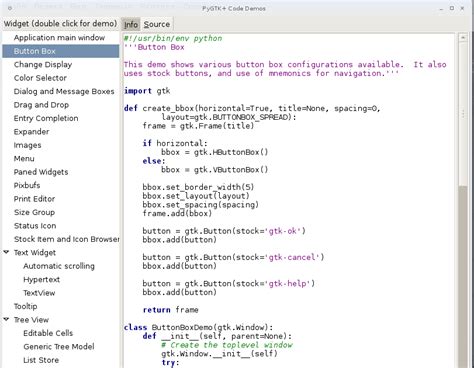474x368 pixels.
Task: Select Tooltip demo item
Action: click(61, 306)
